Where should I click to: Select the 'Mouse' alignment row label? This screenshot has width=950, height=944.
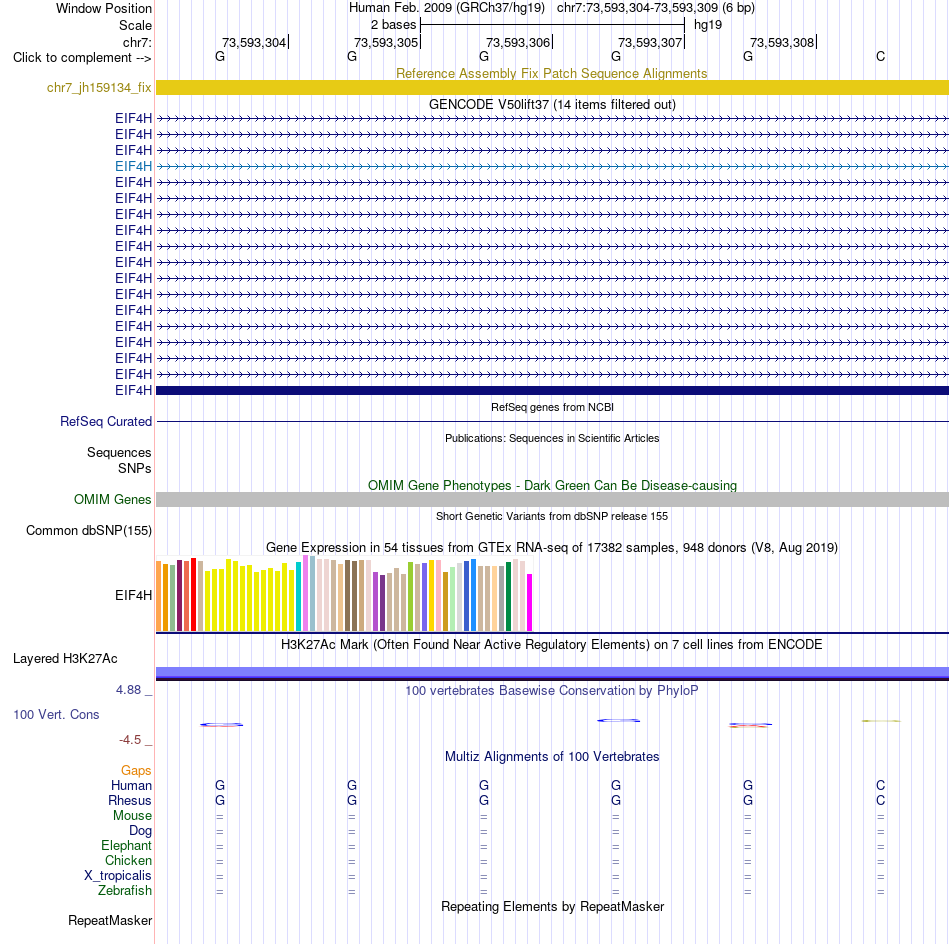[132, 816]
